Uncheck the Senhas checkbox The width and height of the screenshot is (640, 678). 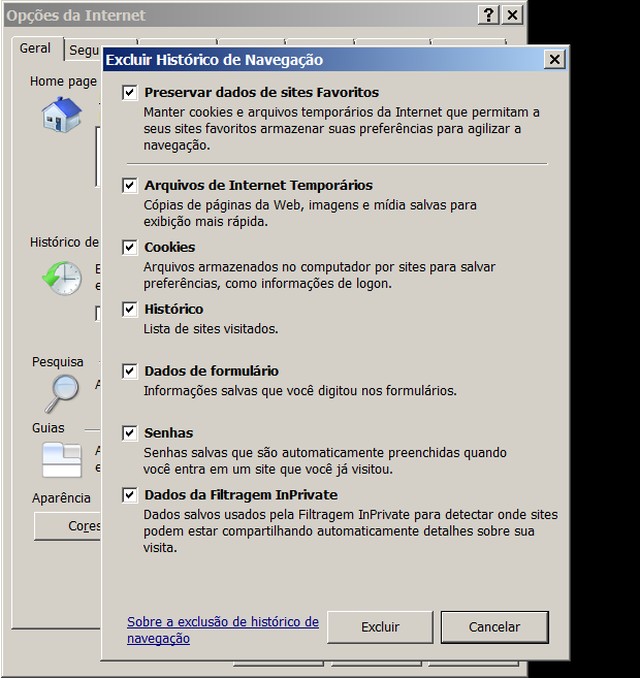tap(130, 433)
